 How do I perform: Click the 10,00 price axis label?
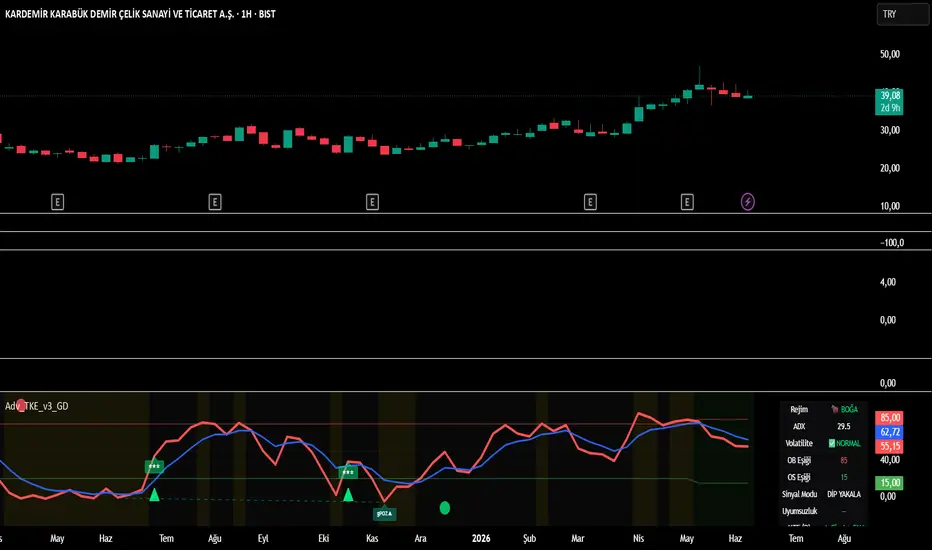(x=890, y=206)
